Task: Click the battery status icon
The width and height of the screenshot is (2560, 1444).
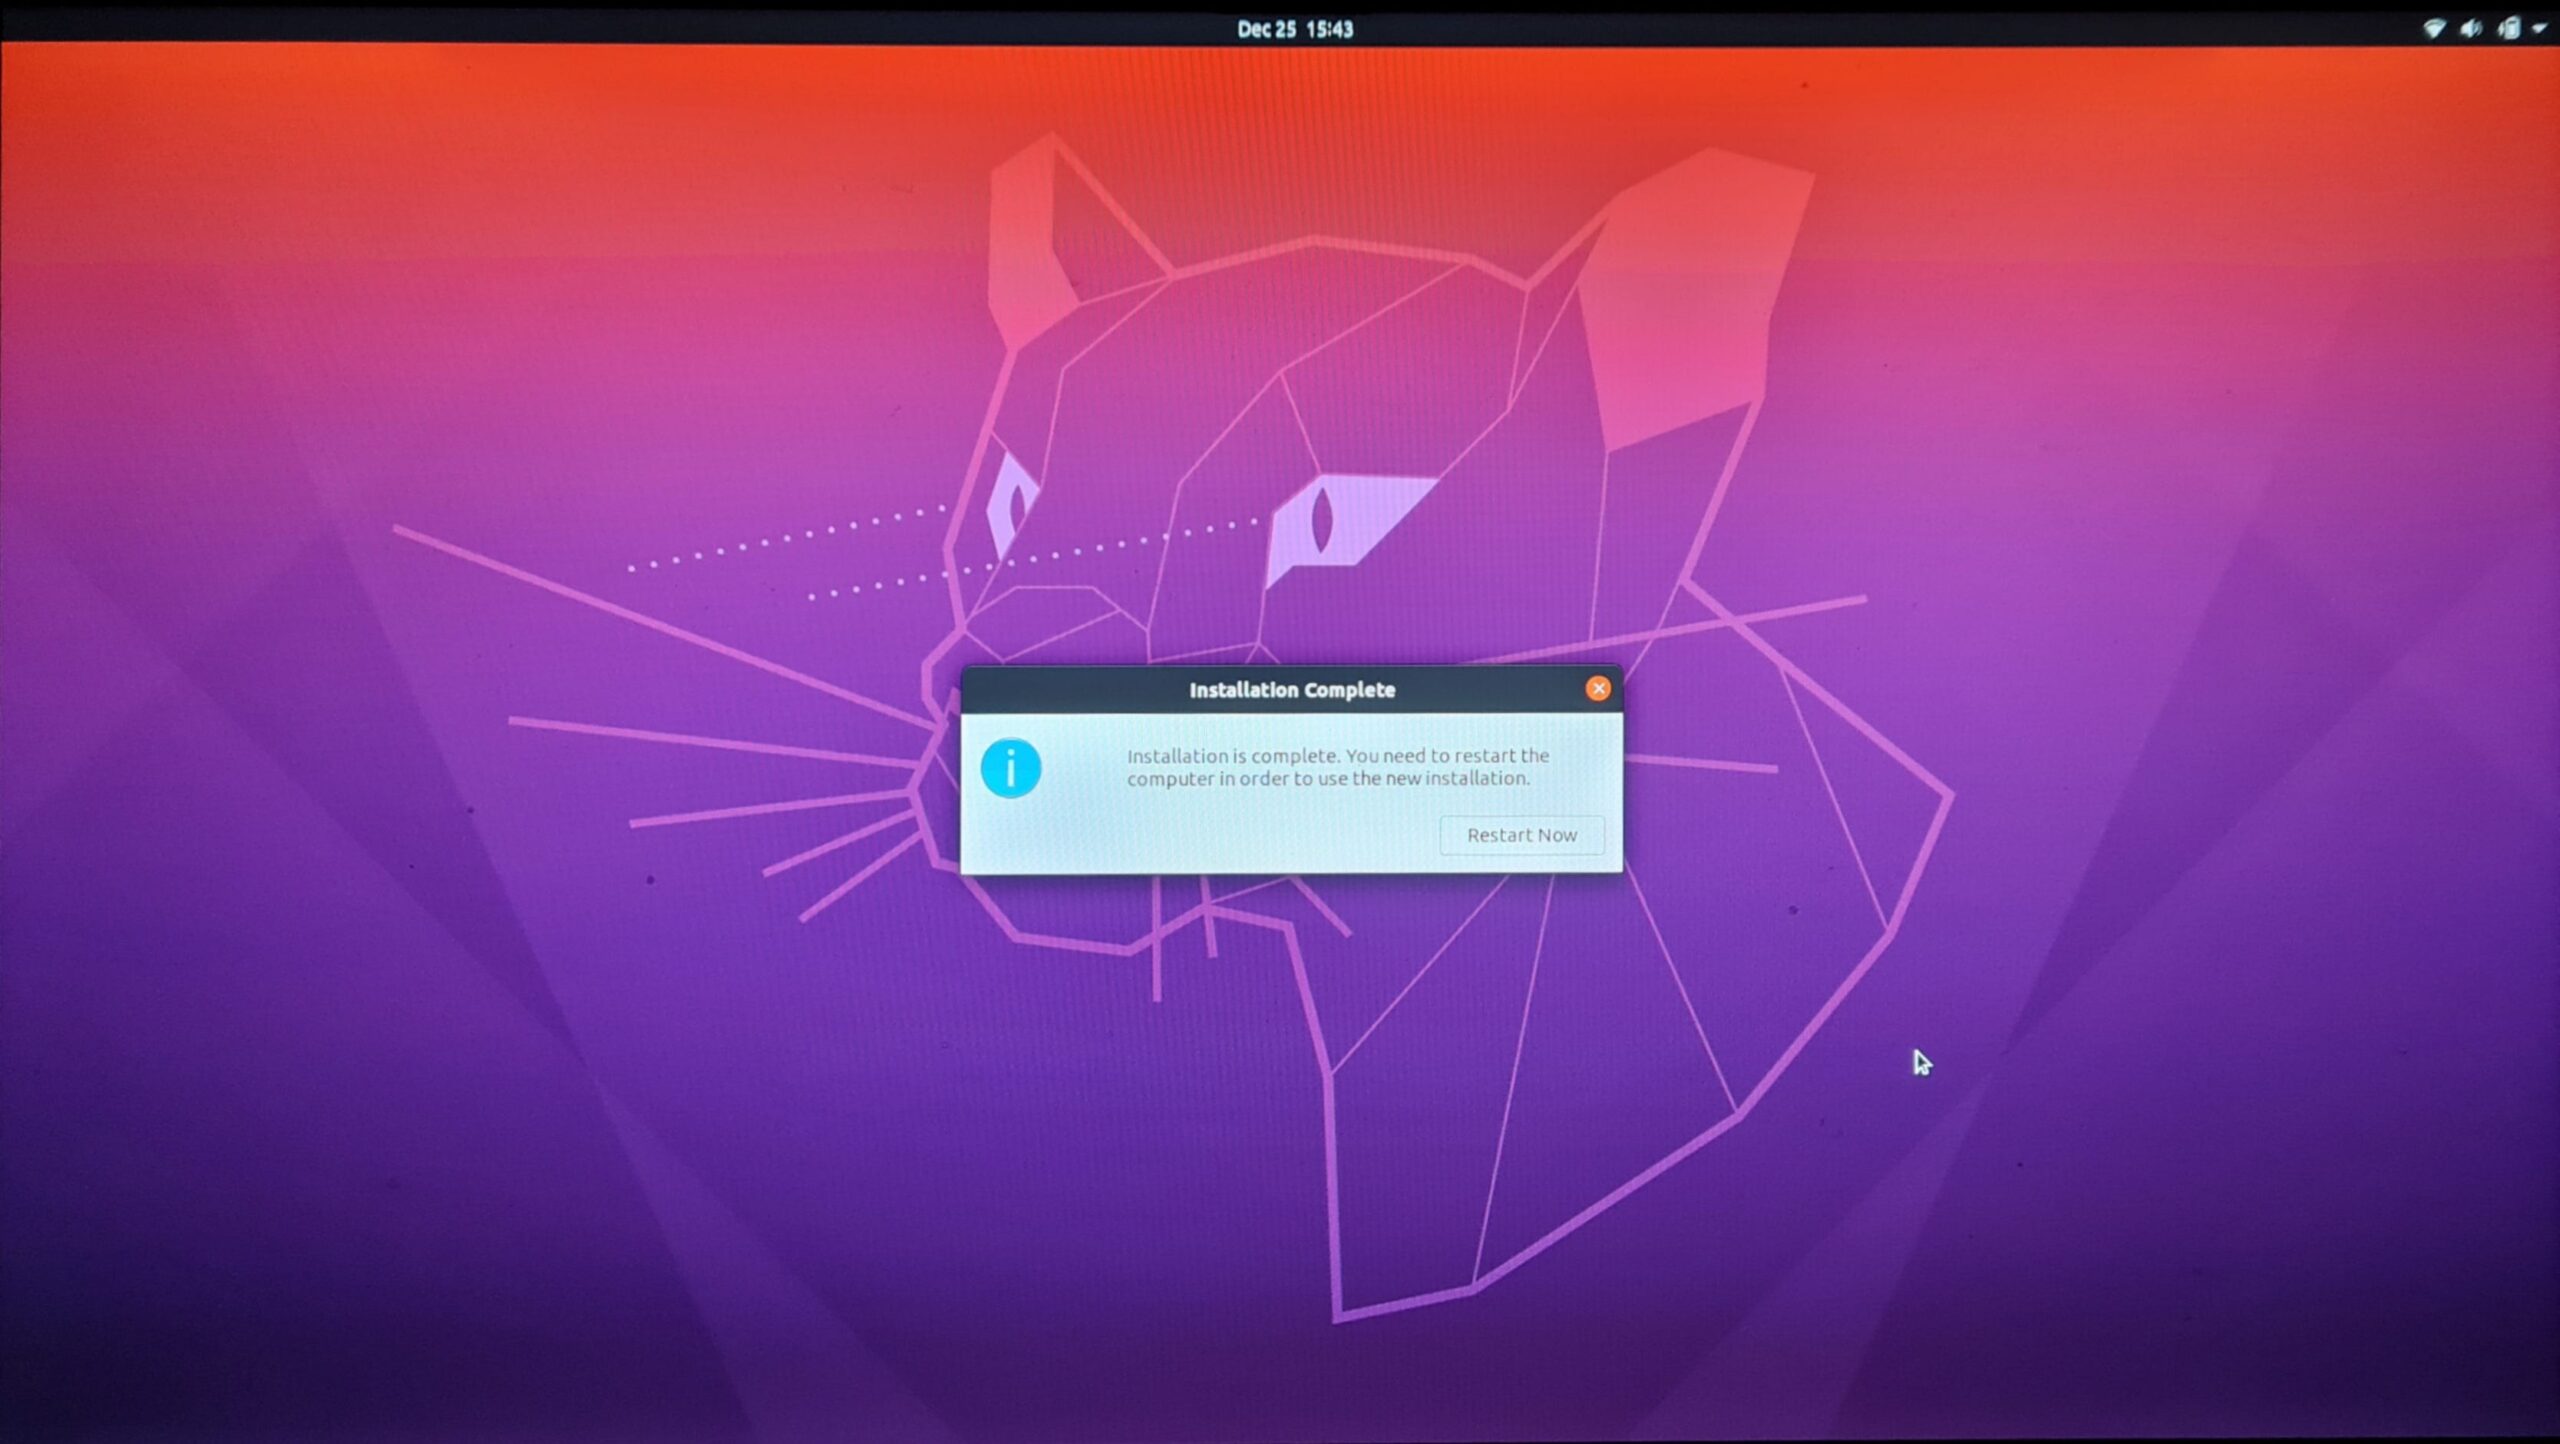Action: tap(2509, 29)
